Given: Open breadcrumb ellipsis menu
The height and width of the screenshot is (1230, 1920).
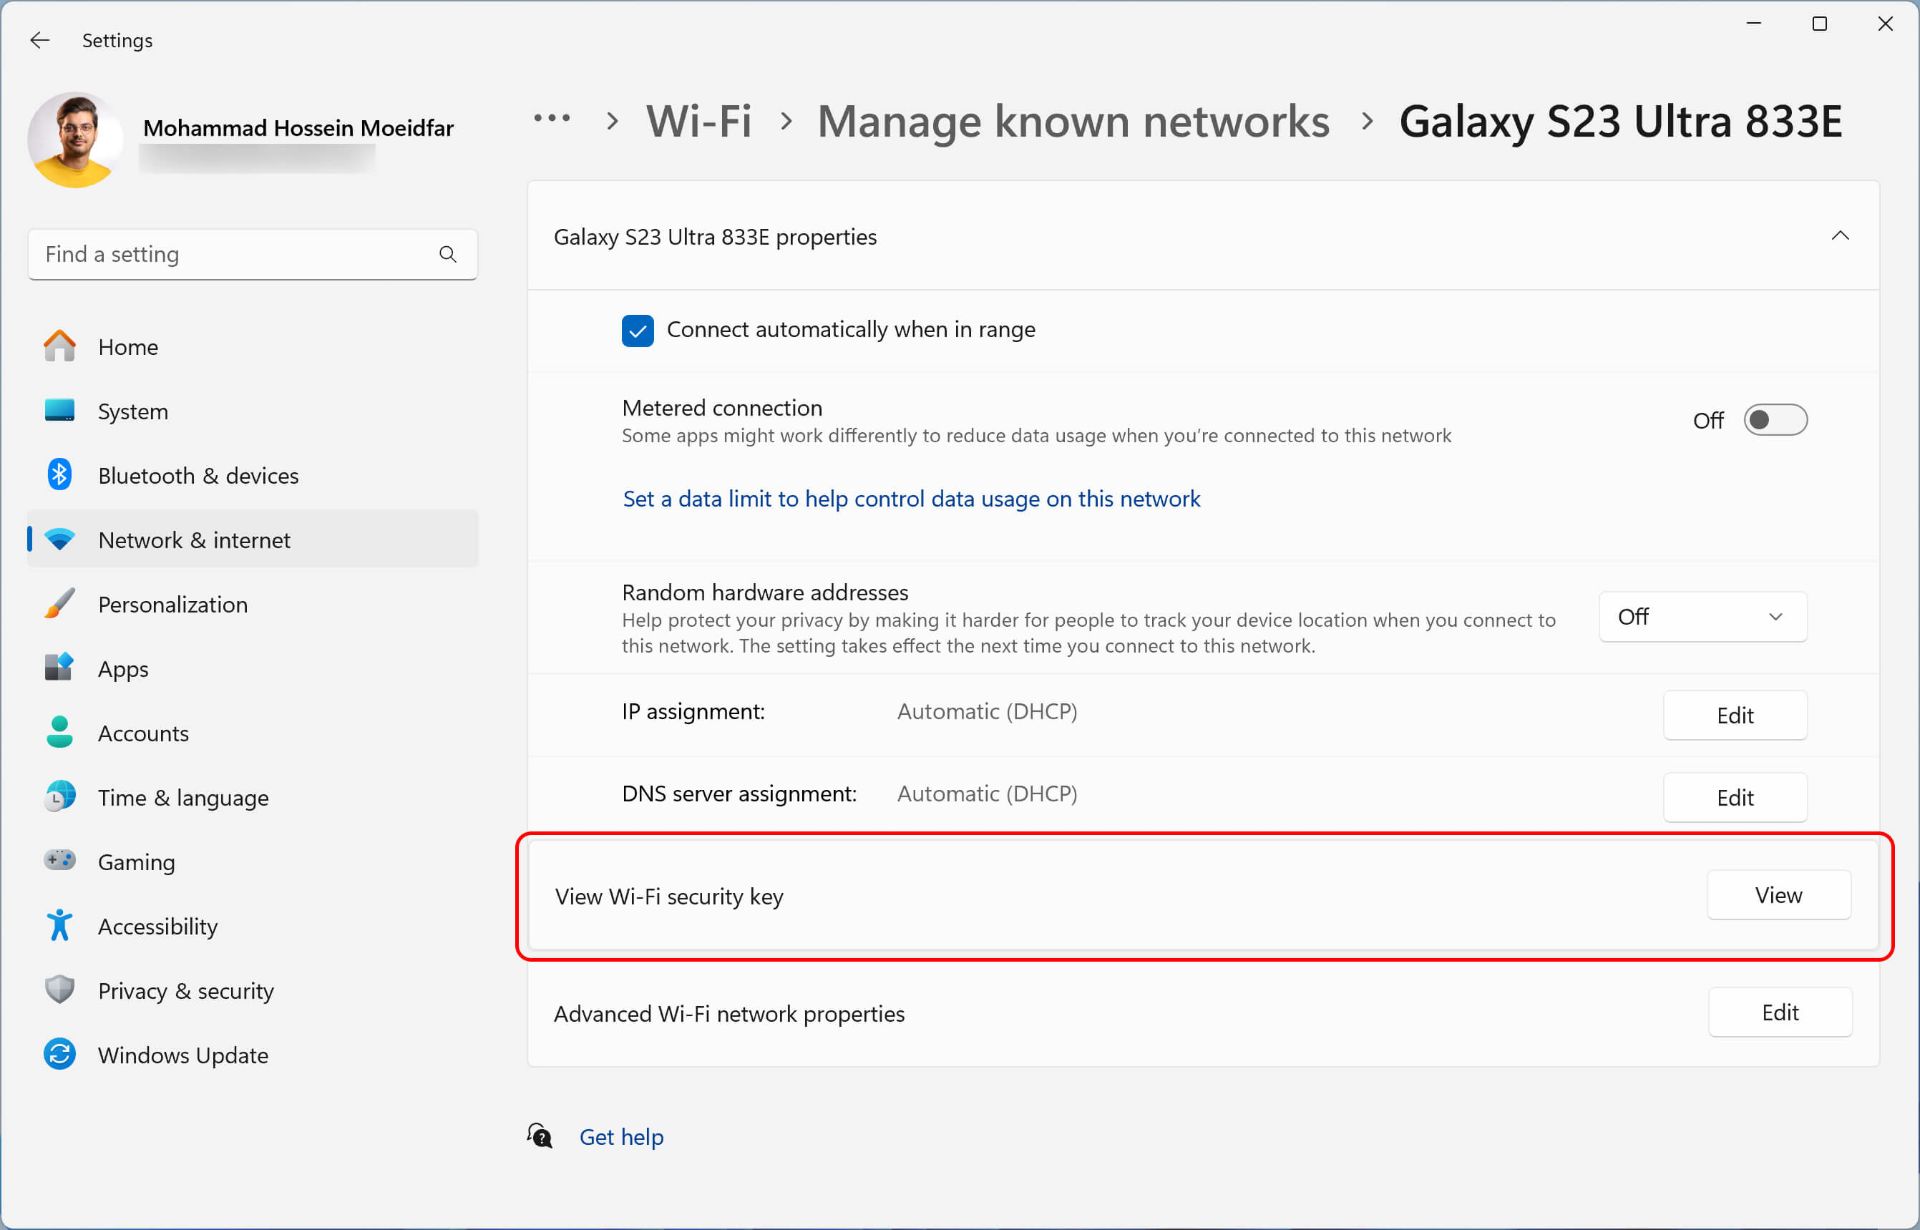Looking at the screenshot, I should [552, 119].
